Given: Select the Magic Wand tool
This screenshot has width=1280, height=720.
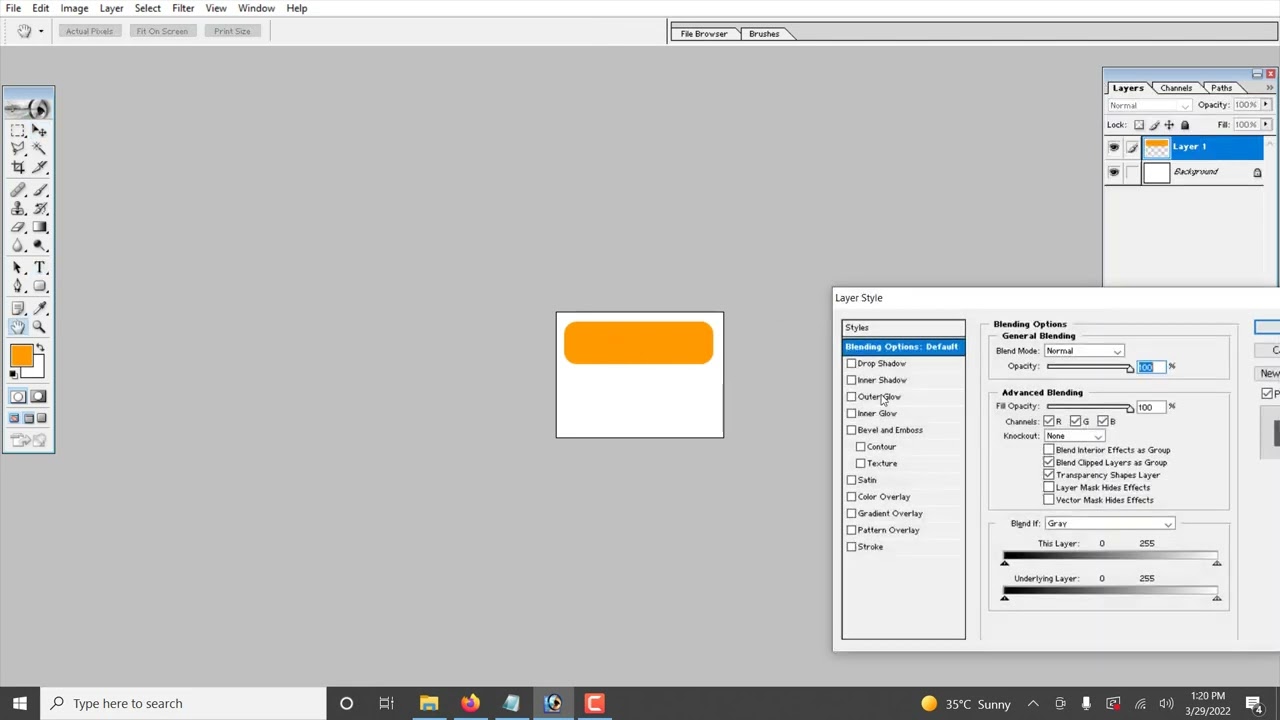Looking at the screenshot, I should [x=39, y=148].
